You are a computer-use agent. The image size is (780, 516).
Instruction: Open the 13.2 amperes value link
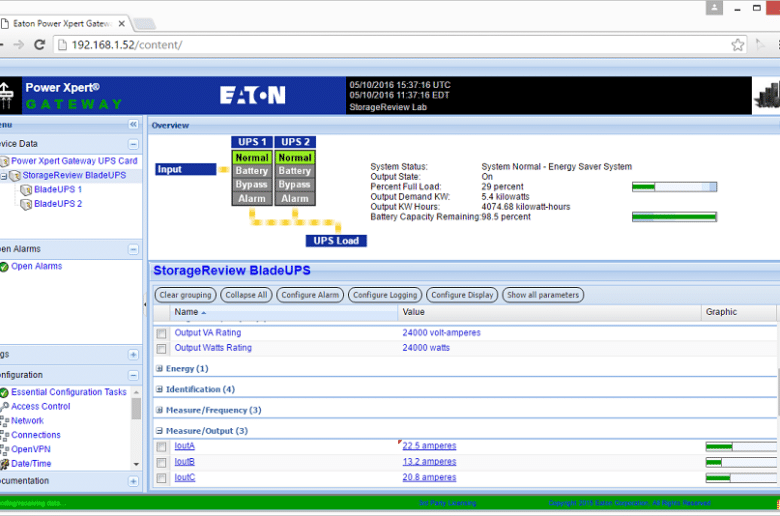point(429,462)
